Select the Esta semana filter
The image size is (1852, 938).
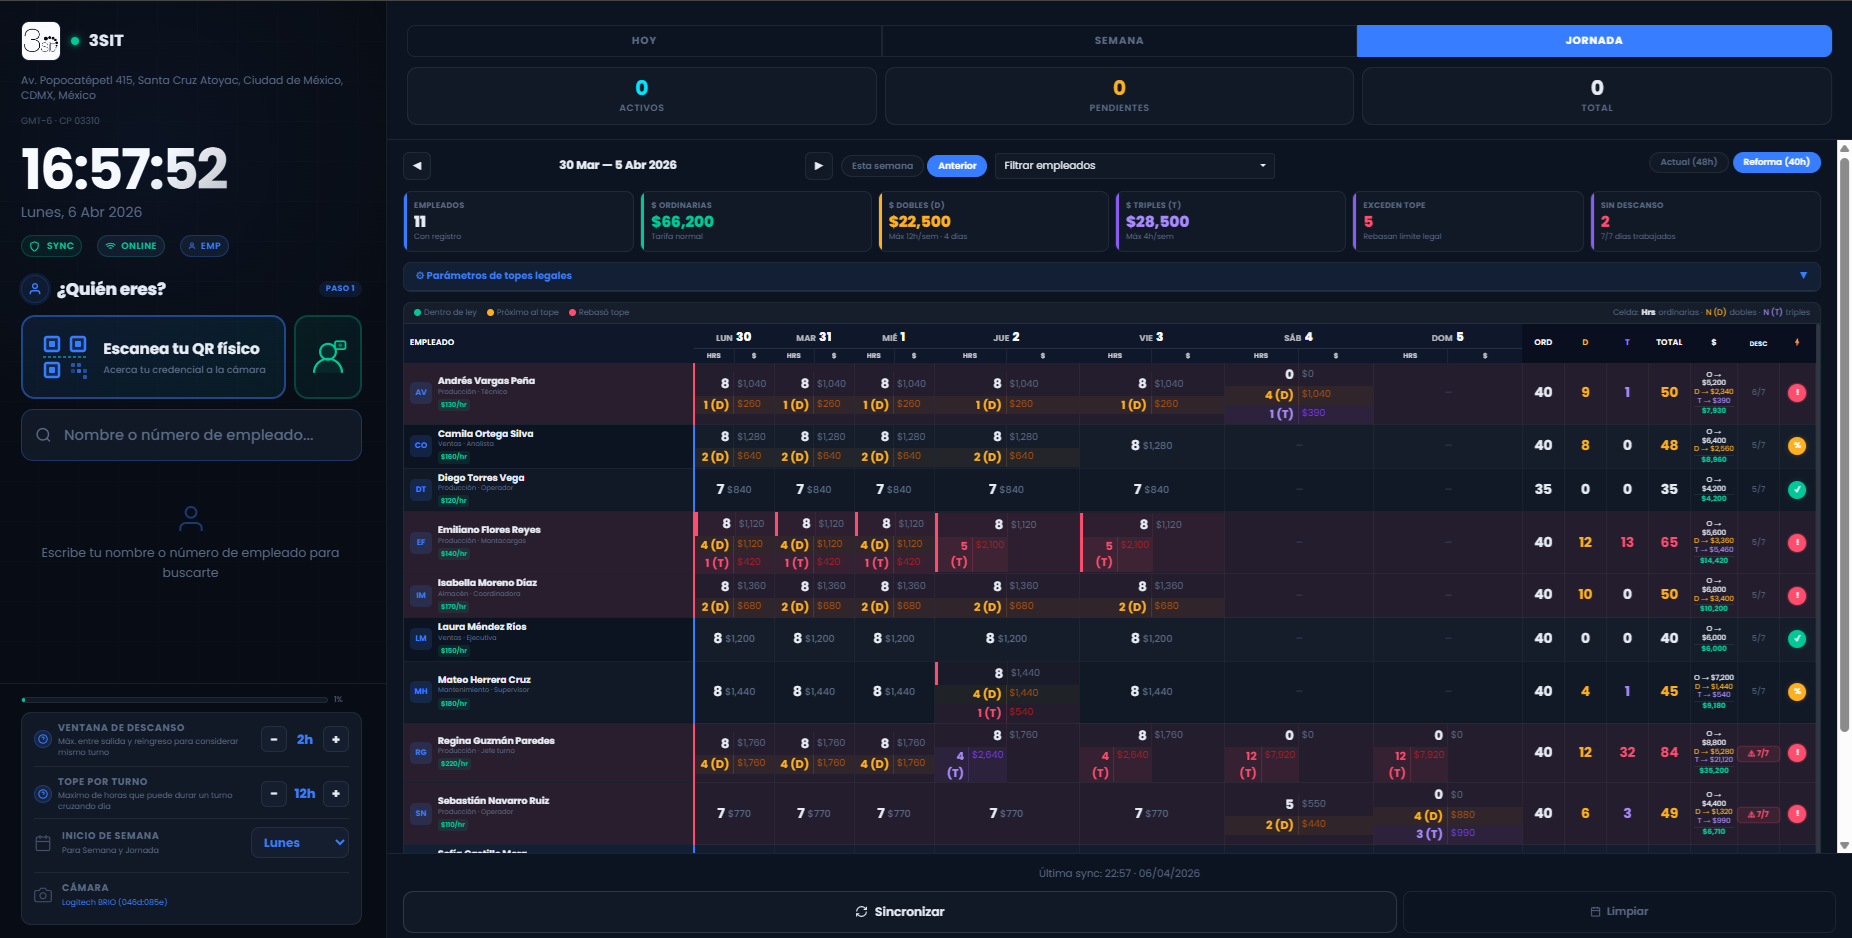click(882, 166)
